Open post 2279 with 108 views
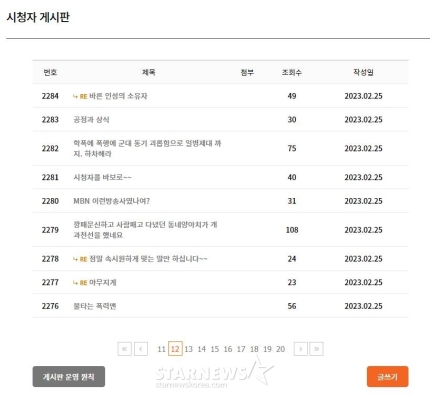430x396 pixels. click(145, 230)
